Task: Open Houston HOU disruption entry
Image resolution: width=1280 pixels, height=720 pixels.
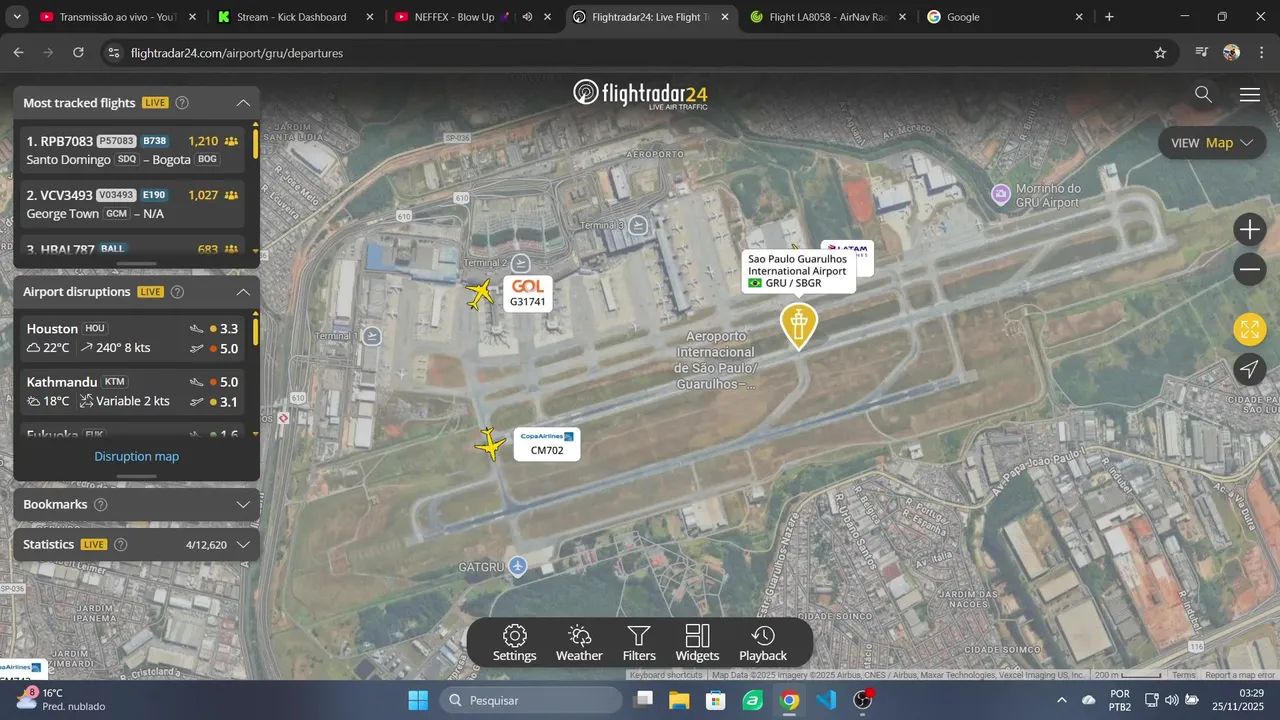Action: (134, 338)
